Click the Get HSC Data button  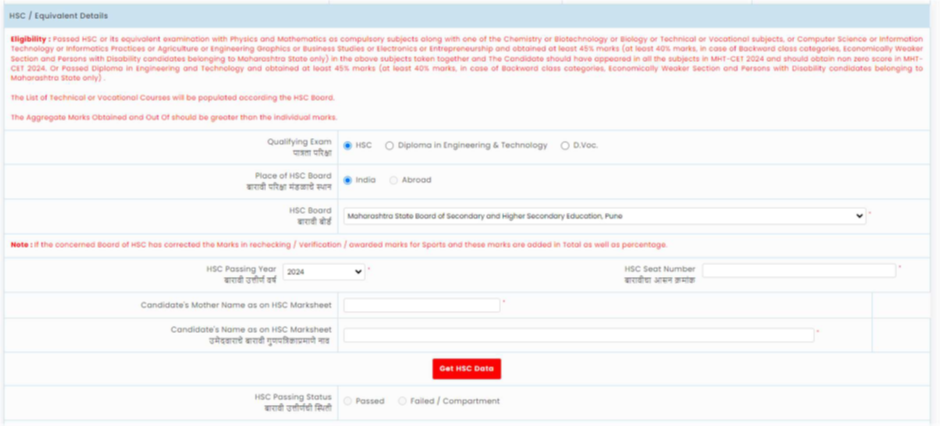point(466,368)
